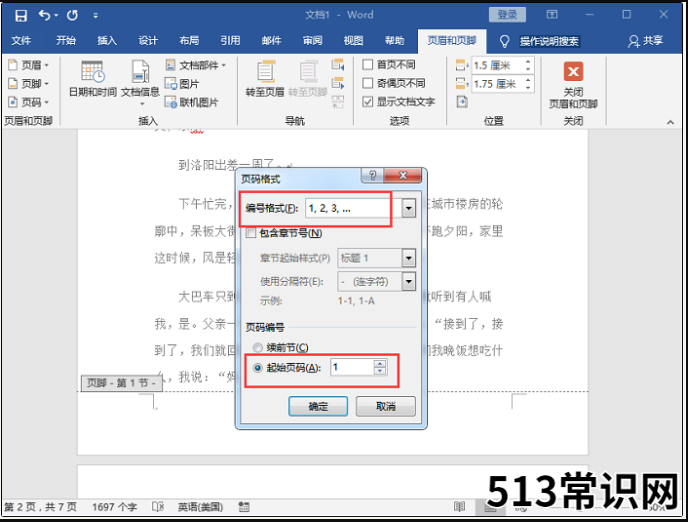Click the previous section navigation icon
The width and height of the screenshot is (688, 522).
click(338, 65)
